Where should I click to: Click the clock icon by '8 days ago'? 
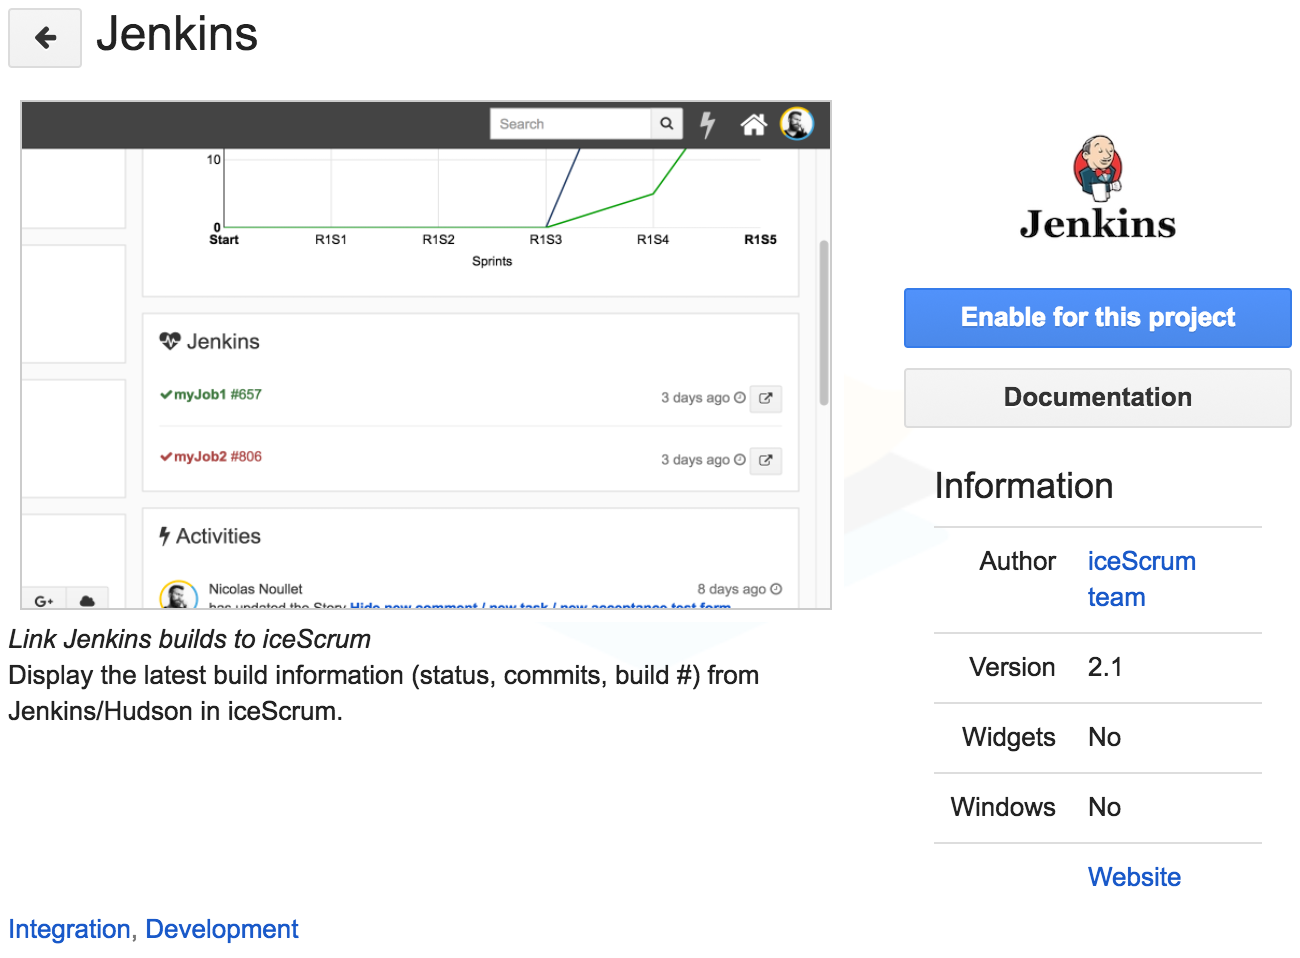pos(776,589)
